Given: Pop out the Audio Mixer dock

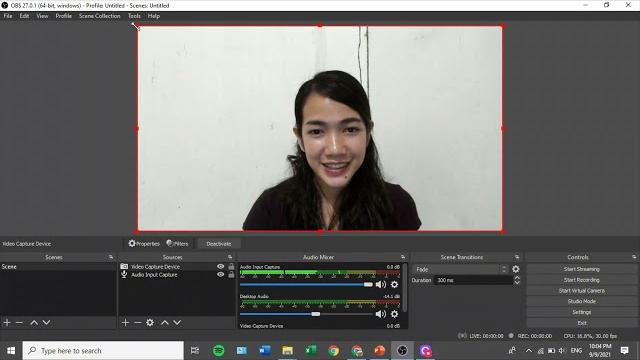Looking at the screenshot, I should (x=403, y=257).
